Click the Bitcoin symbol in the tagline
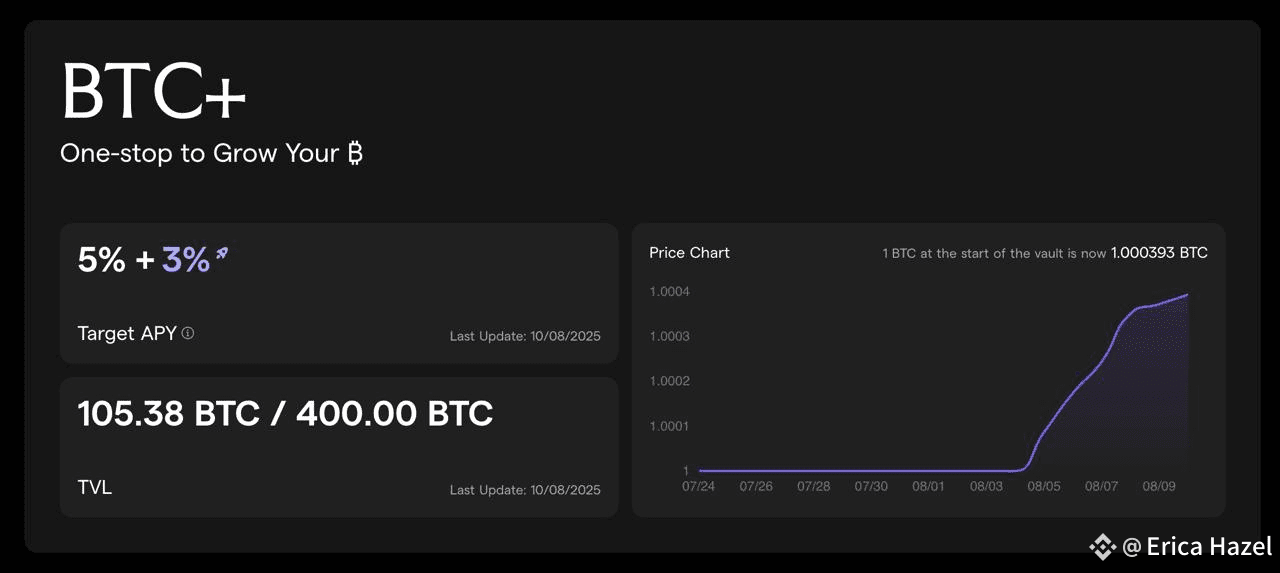Image resolution: width=1280 pixels, height=573 pixels. (355, 153)
